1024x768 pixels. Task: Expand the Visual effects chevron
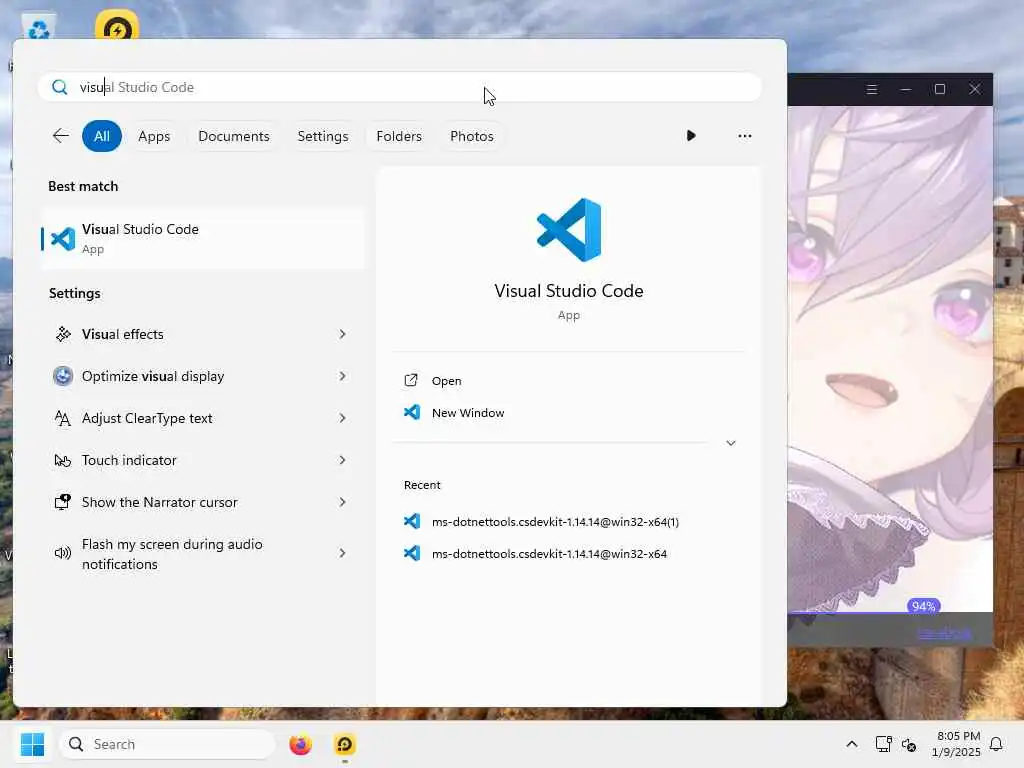coord(342,334)
